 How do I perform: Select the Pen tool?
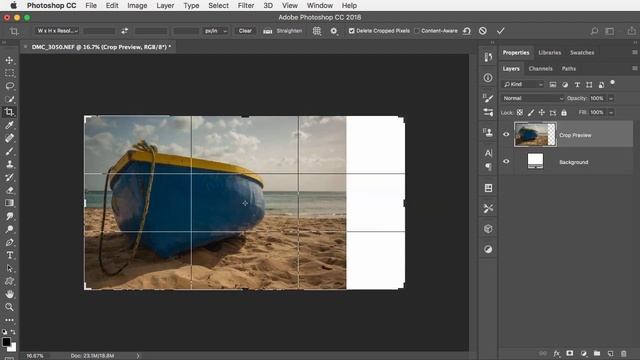point(9,242)
